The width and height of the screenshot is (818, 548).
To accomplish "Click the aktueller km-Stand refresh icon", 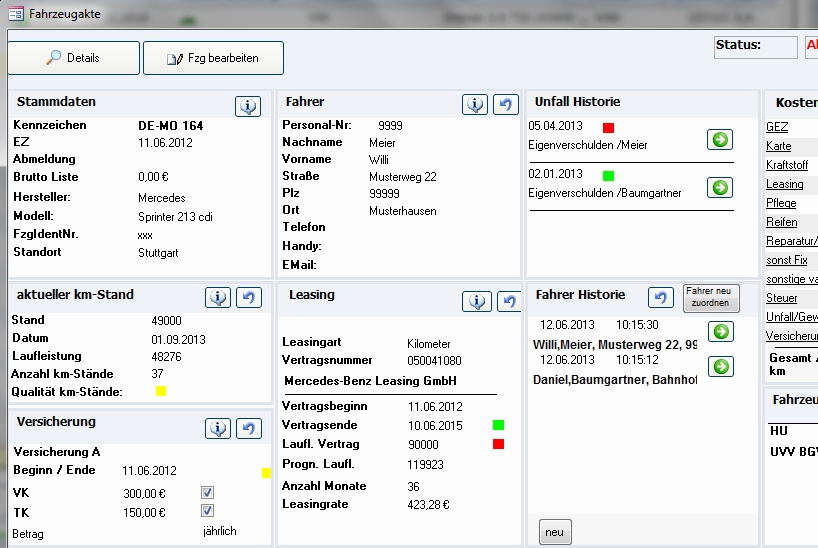I will tap(249, 297).
